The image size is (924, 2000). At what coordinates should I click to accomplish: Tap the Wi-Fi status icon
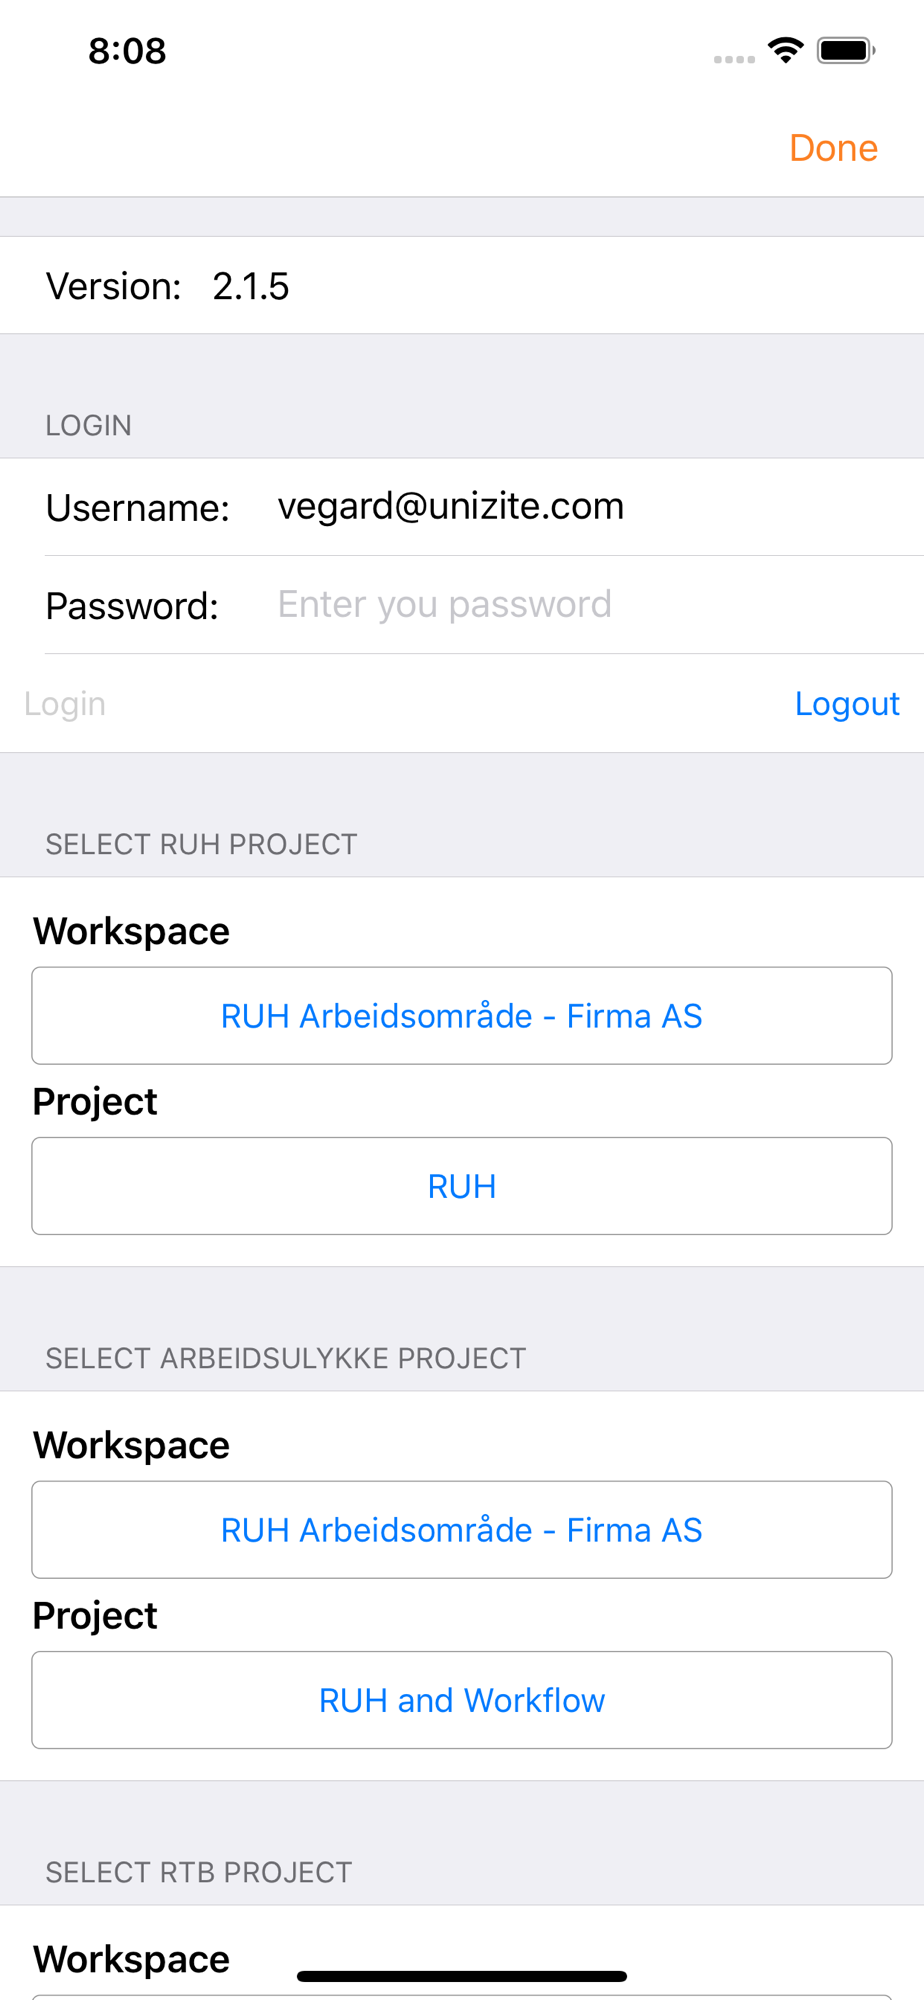click(x=786, y=50)
